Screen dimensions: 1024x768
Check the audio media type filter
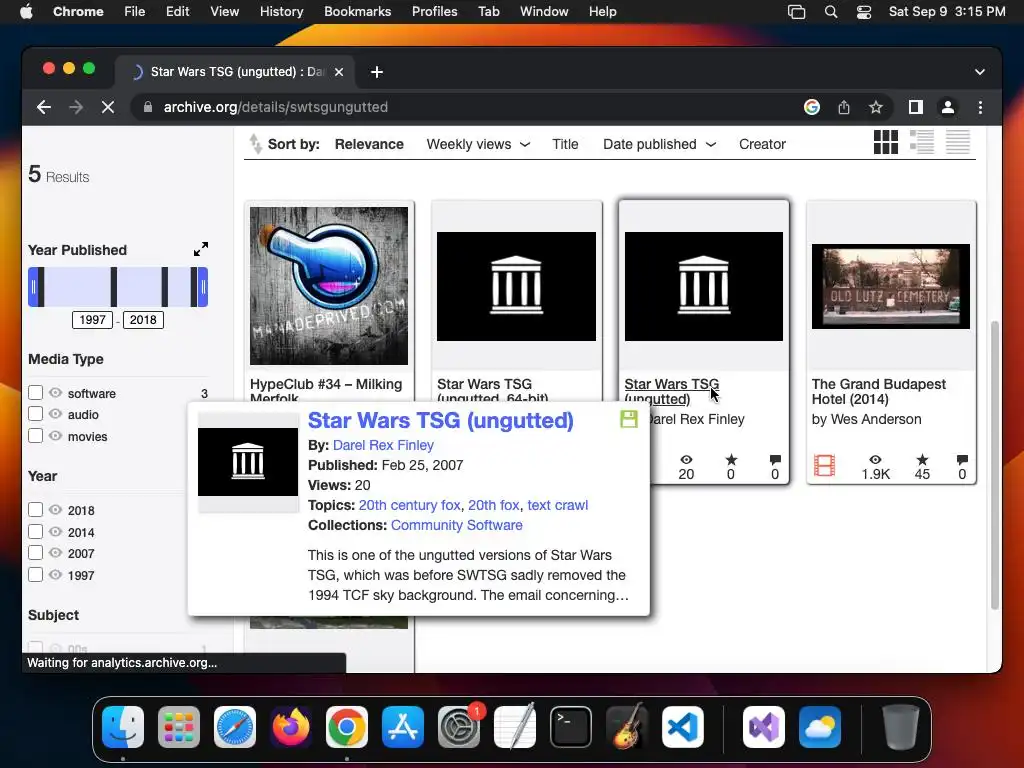[x=35, y=414]
